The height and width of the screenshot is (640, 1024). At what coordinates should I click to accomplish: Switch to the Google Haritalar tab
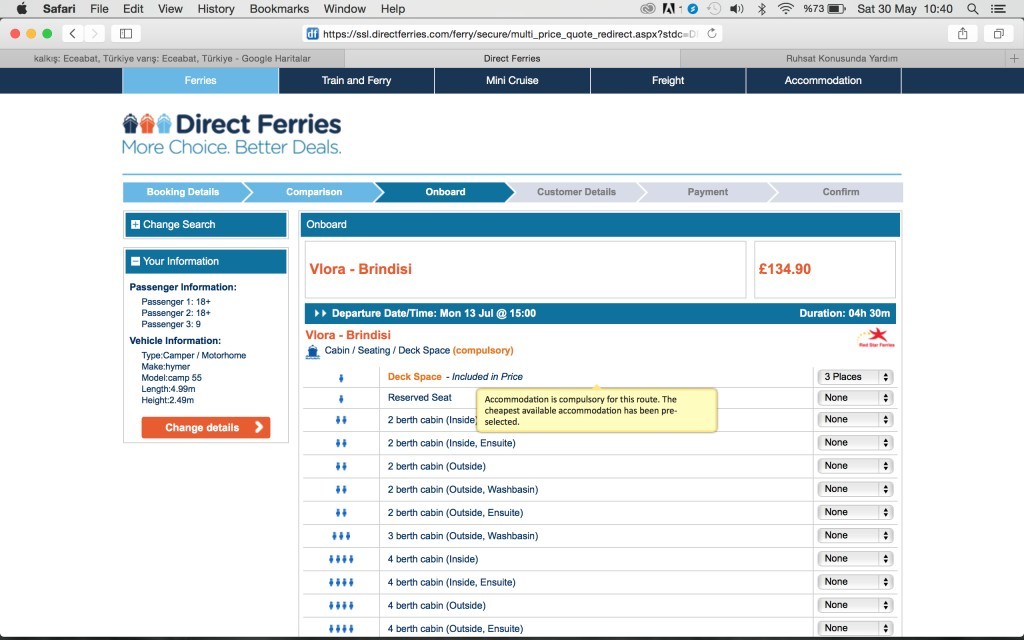click(x=172, y=58)
